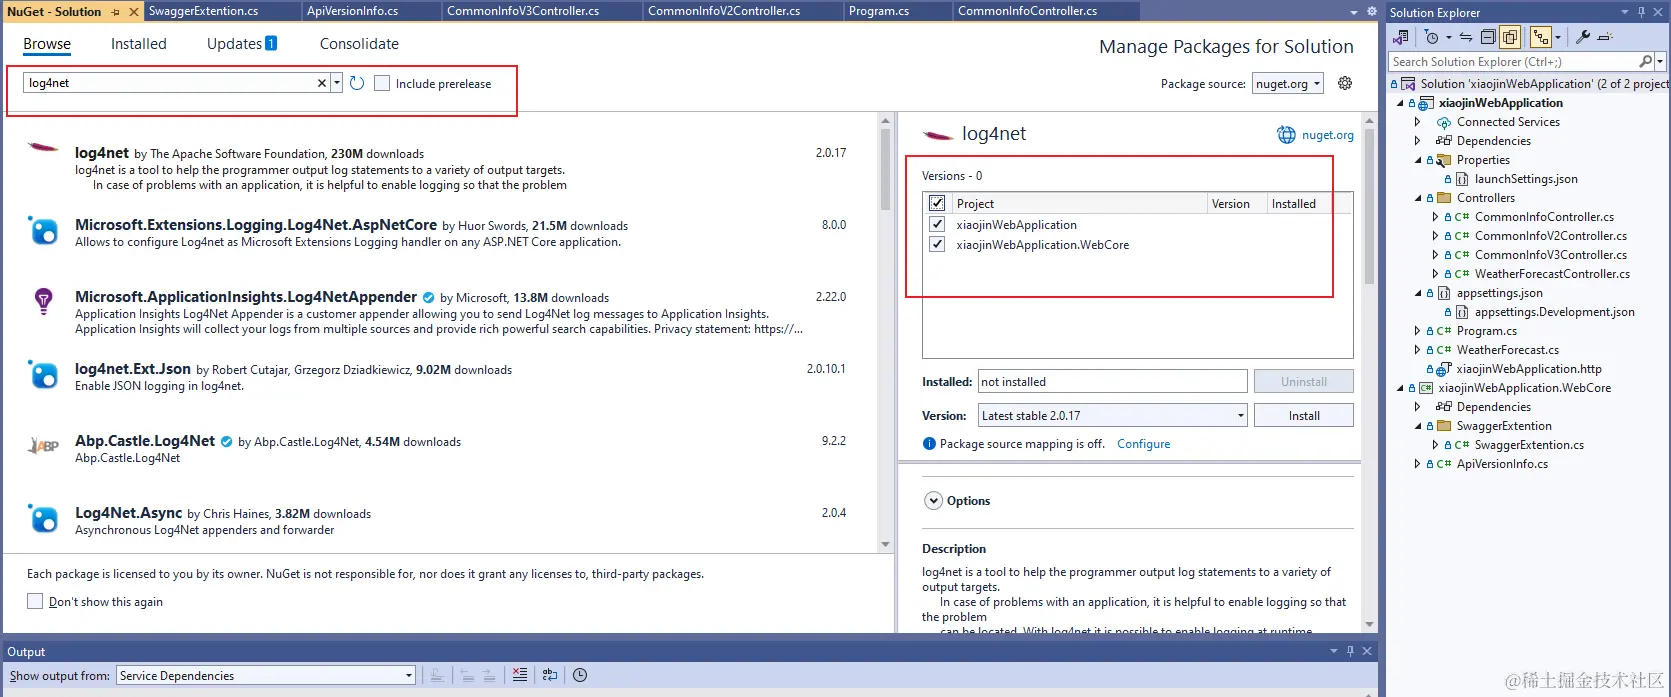Uncheck the xiaojinWebApplication.WebCore project checkbox
The width and height of the screenshot is (1671, 697).
tap(937, 244)
